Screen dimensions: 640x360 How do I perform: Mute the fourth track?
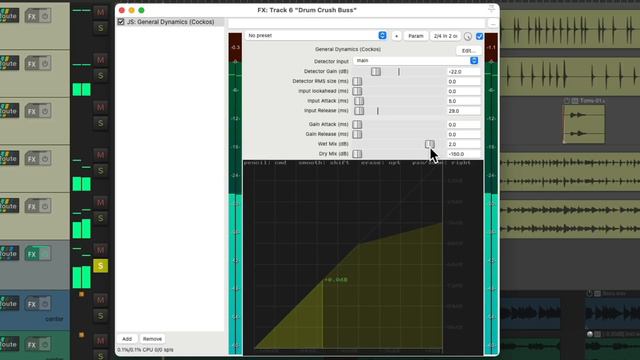point(100,155)
